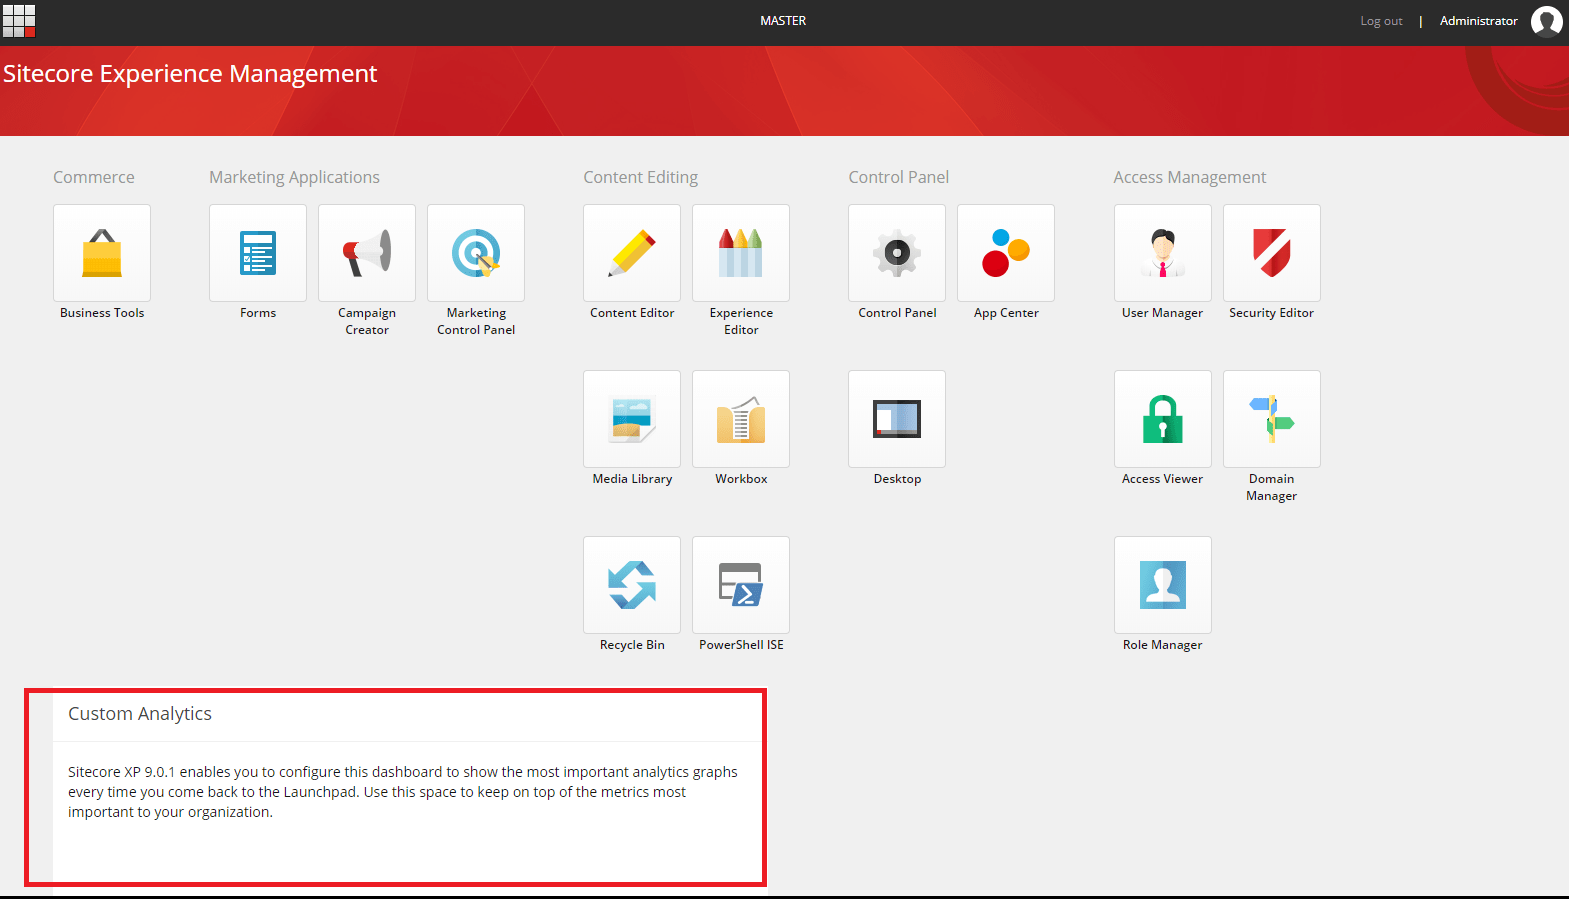The height and width of the screenshot is (899, 1569).
Task: Click the Administrator user name
Action: coord(1479,21)
